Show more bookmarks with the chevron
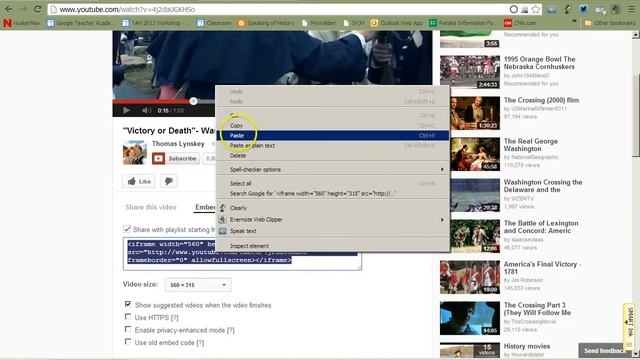Viewport: 640px width, 360px height. click(x=574, y=21)
